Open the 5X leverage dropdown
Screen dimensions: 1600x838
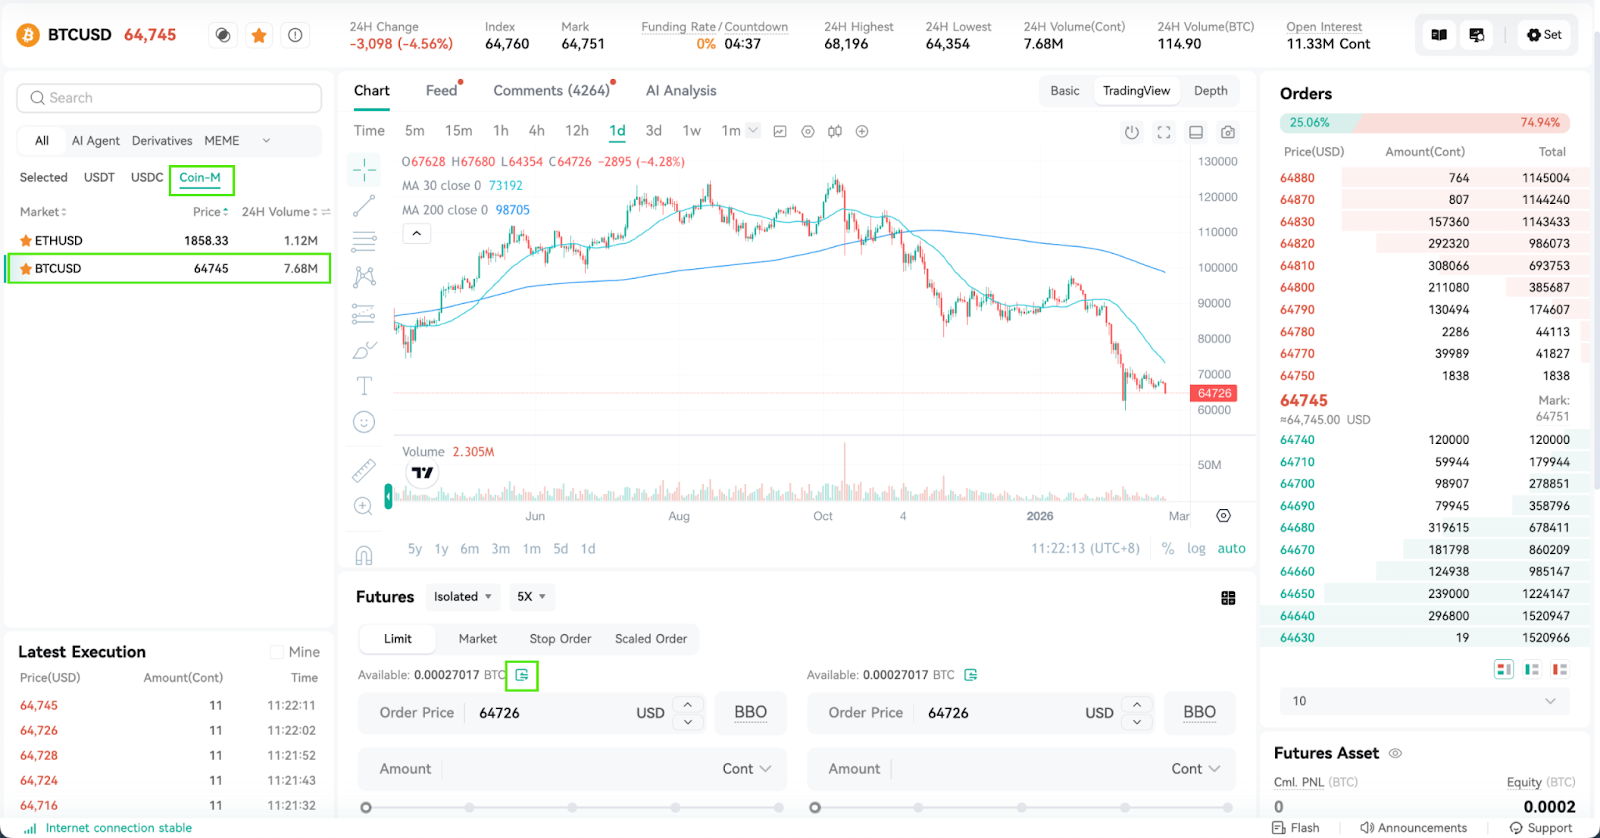(531, 597)
